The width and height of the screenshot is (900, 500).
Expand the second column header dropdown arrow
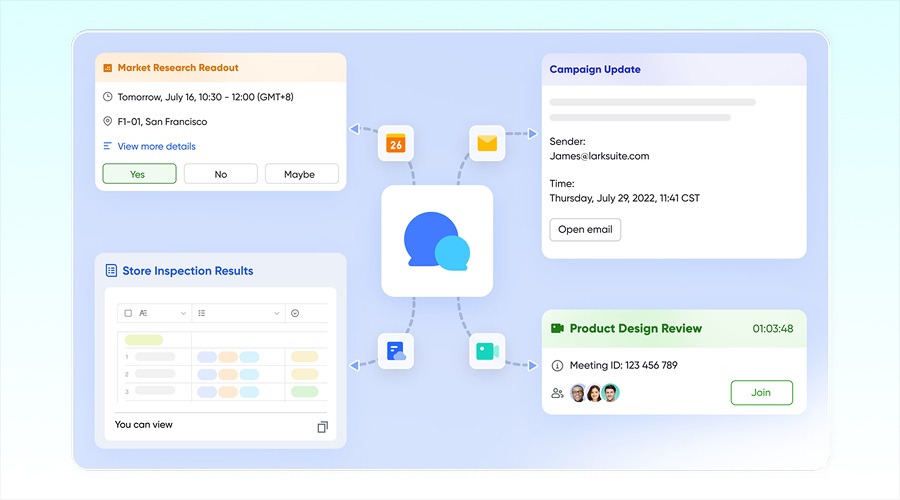[277, 313]
